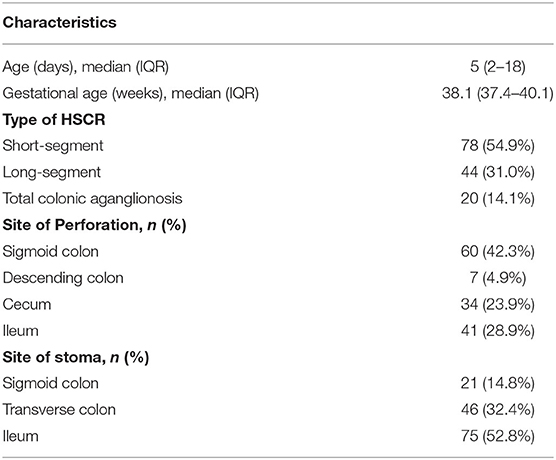
Task: Select Total colonic aganglionosis label
Action: click(x=92, y=199)
